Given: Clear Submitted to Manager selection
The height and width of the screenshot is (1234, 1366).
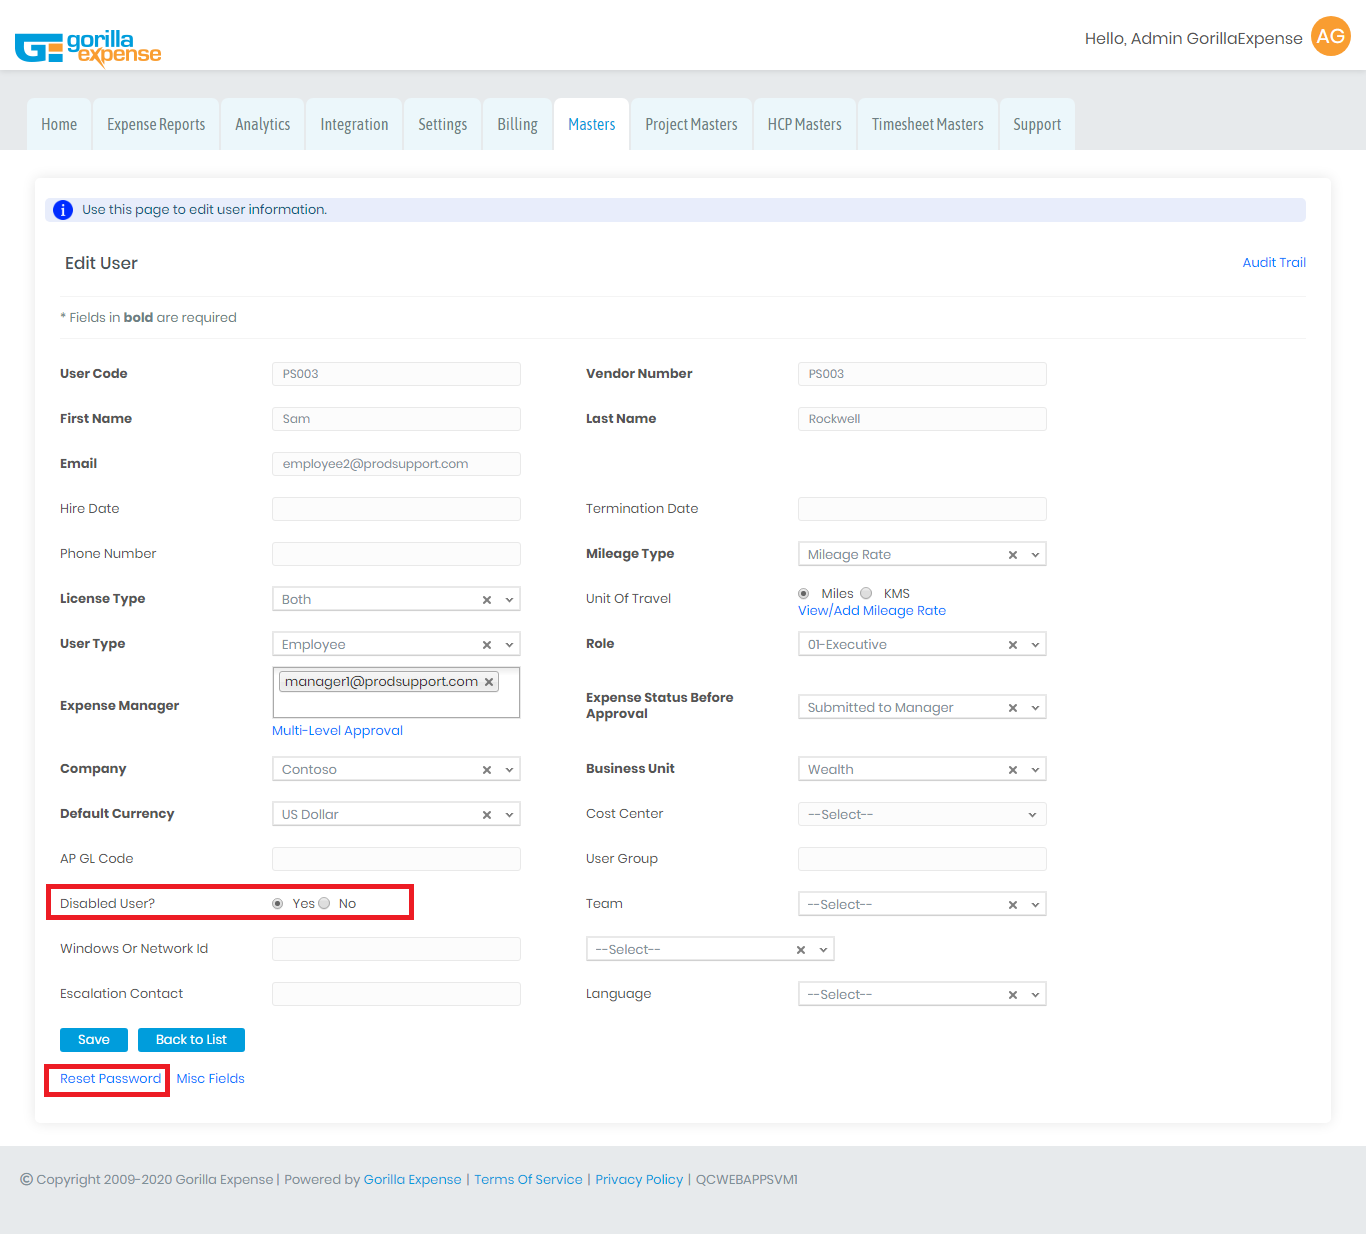Looking at the screenshot, I should (x=1012, y=708).
